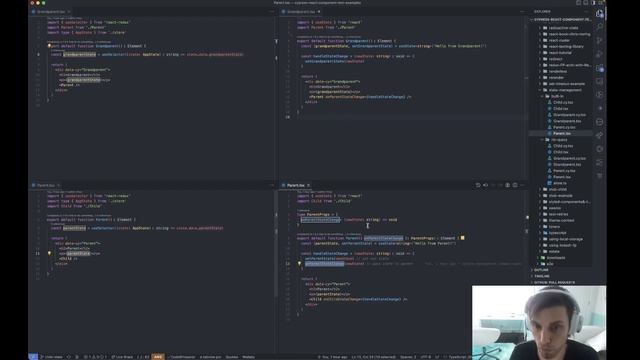Click selected parentState variable in bottom-left editor
This screenshot has width=640, height=360.
[74, 228]
